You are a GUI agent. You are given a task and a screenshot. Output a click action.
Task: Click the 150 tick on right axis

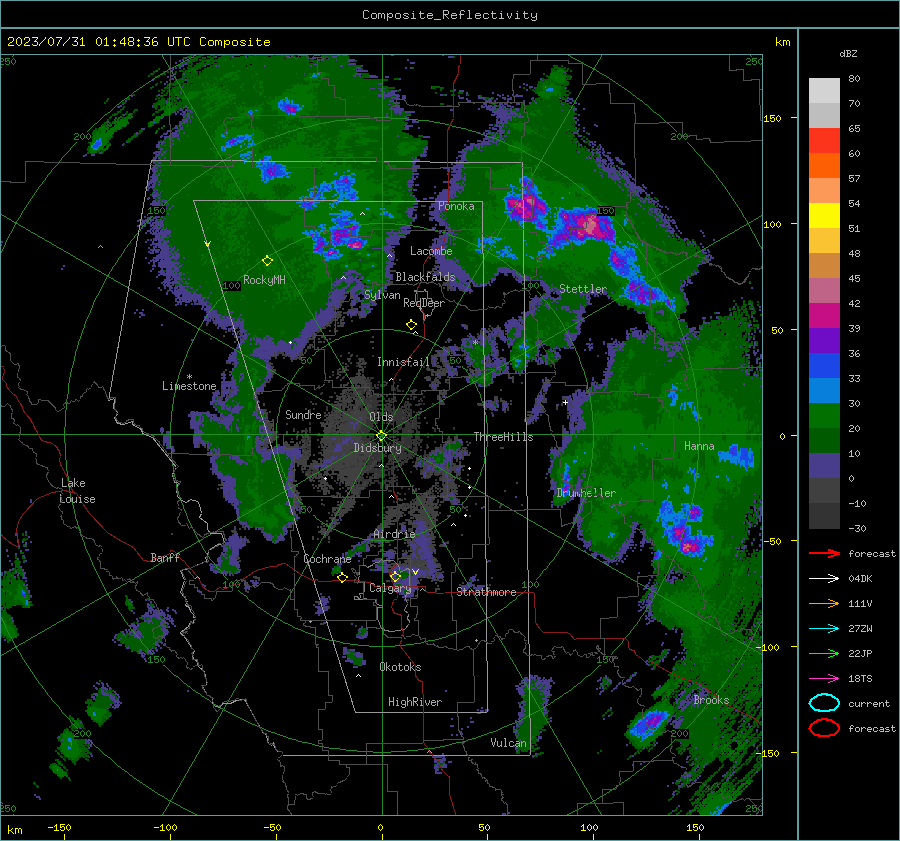point(772,118)
